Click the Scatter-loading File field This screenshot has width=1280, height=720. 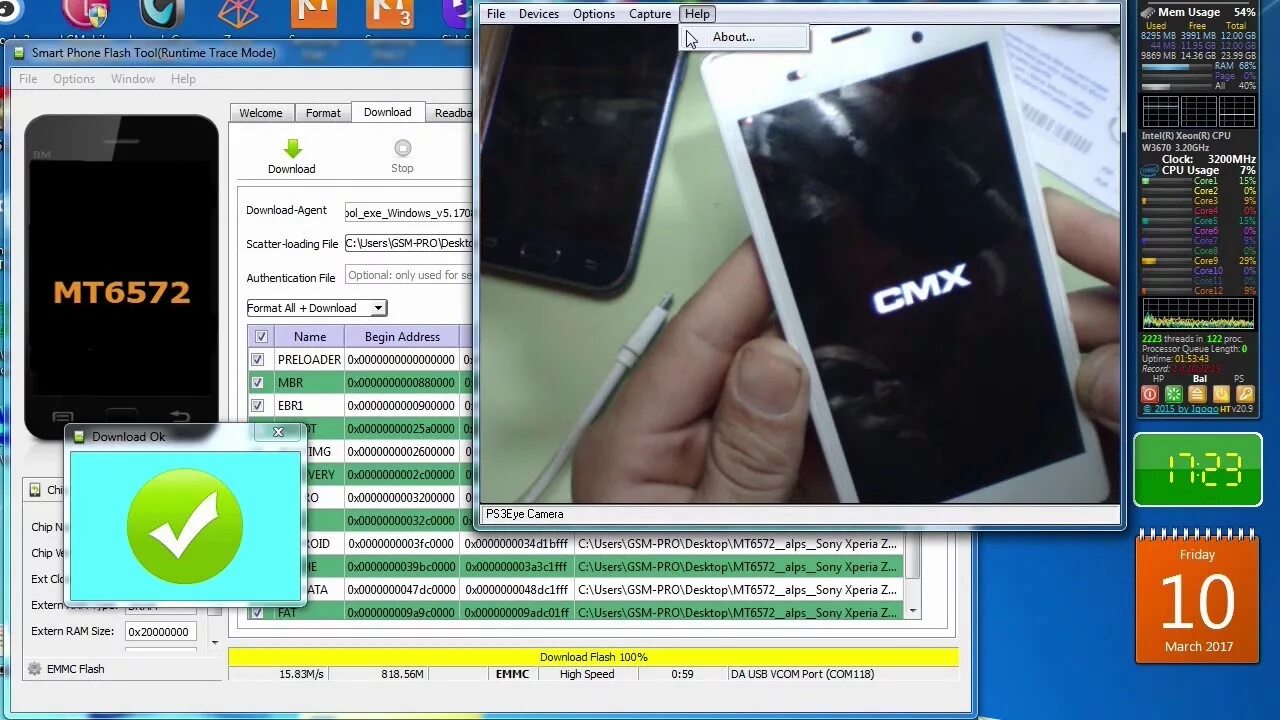[x=409, y=243]
